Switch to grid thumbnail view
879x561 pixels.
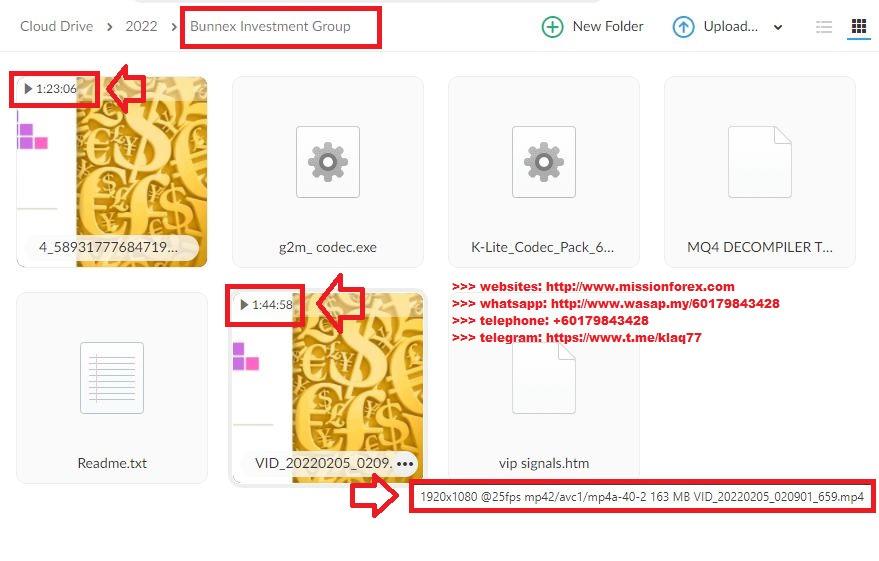pos(858,26)
